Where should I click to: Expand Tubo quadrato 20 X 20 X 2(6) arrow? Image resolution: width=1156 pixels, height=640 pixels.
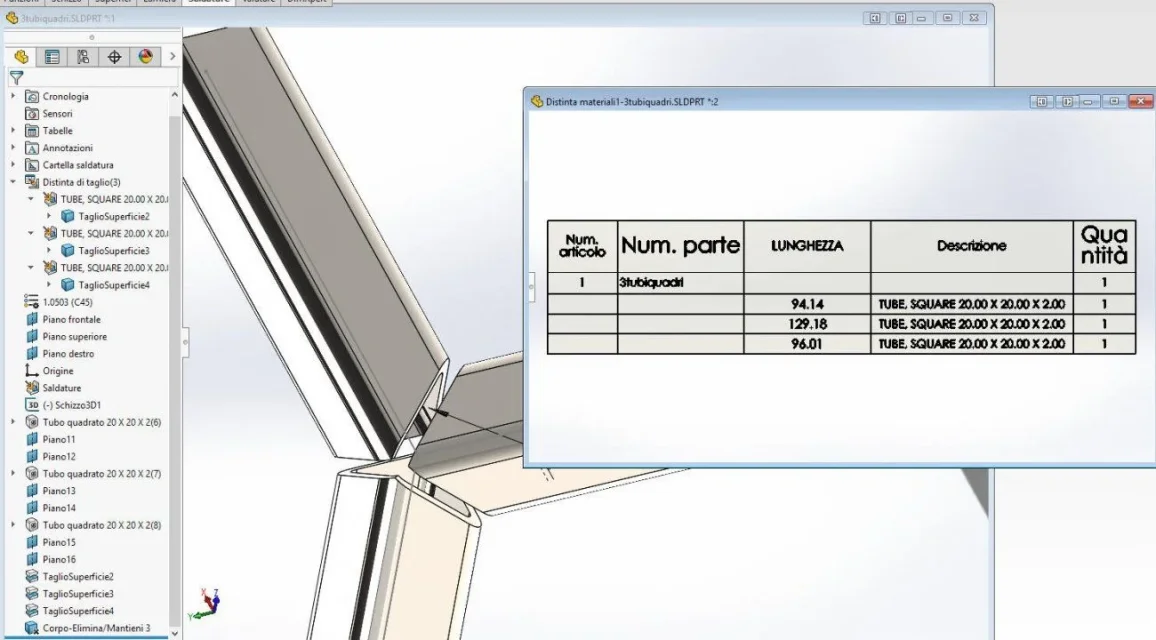13,422
